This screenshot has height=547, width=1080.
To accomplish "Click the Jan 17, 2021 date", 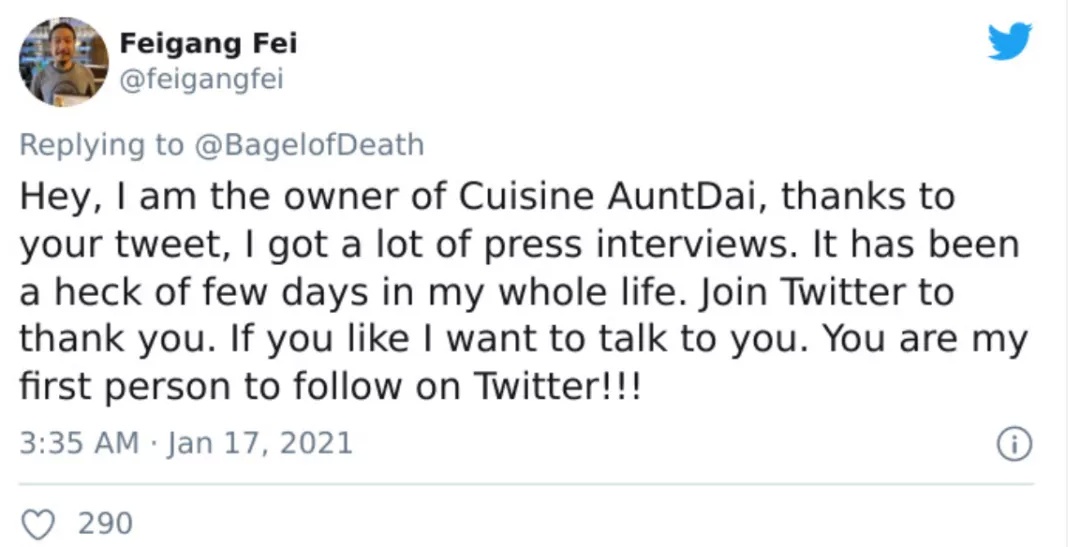I will click(260, 442).
